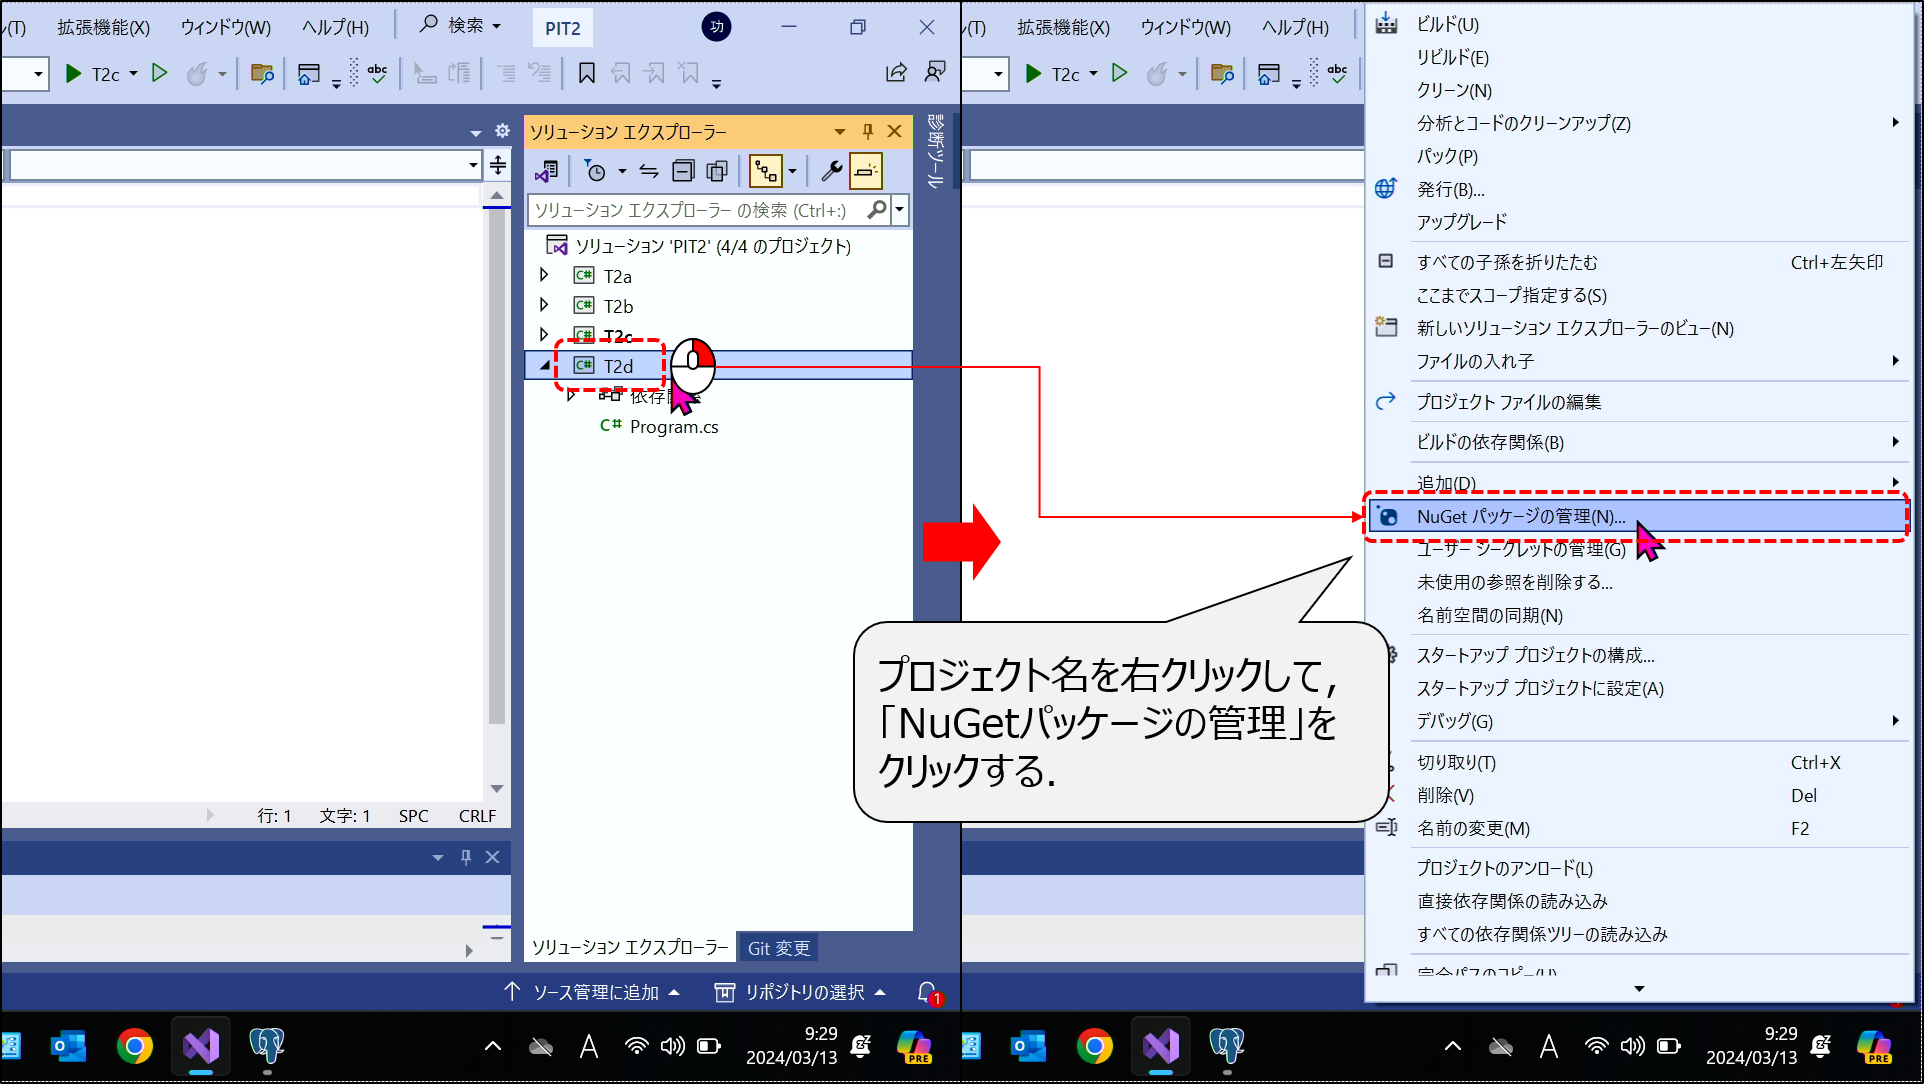Viewport: 1924px width, 1084px height.
Task: Open Outlook from the right taskbar
Action: click(1029, 1046)
